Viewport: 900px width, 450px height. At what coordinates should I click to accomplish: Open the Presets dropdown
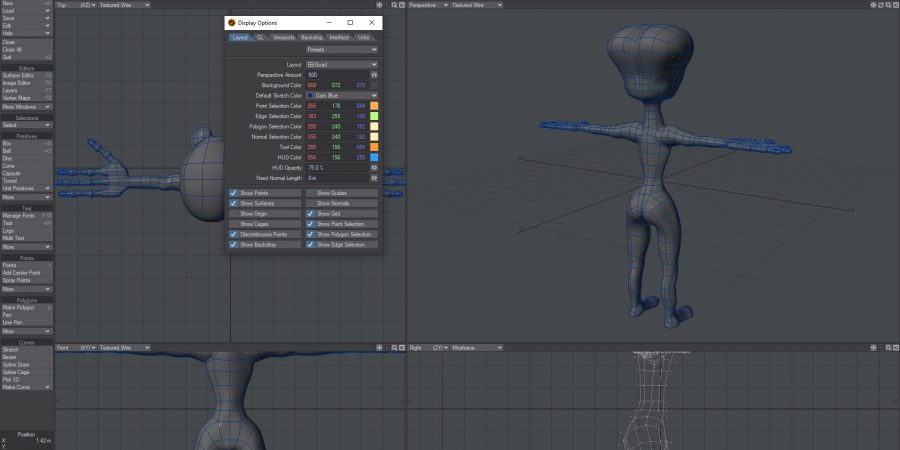tap(342, 48)
